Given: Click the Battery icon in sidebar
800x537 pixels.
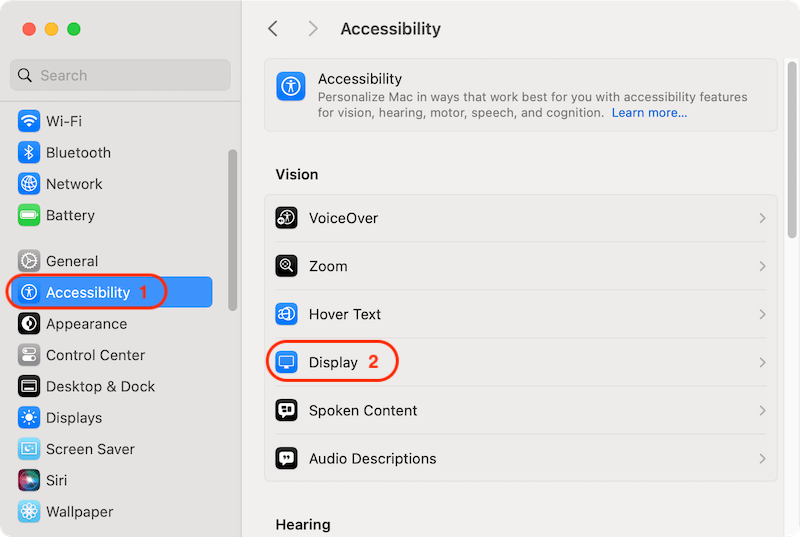Looking at the screenshot, I should coord(29,215).
